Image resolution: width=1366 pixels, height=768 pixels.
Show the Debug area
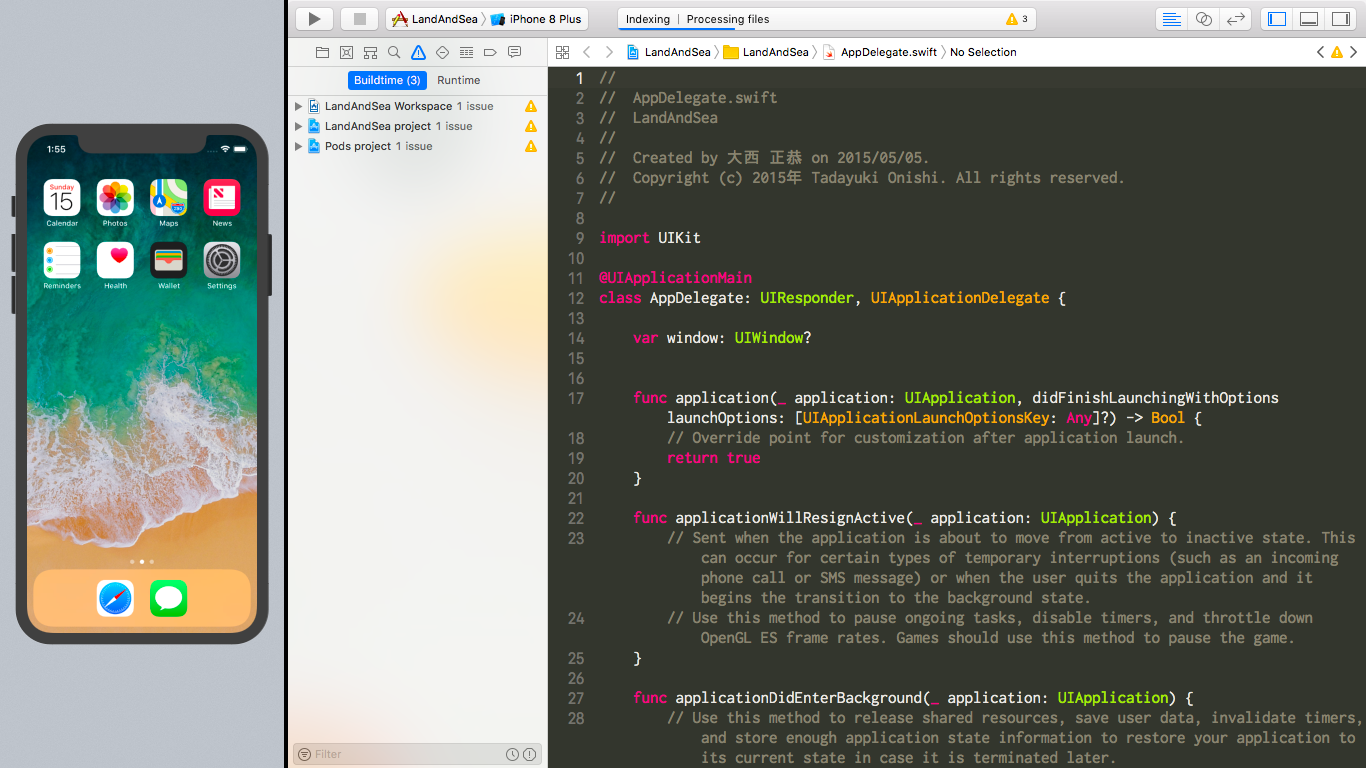pyautogui.click(x=1309, y=19)
